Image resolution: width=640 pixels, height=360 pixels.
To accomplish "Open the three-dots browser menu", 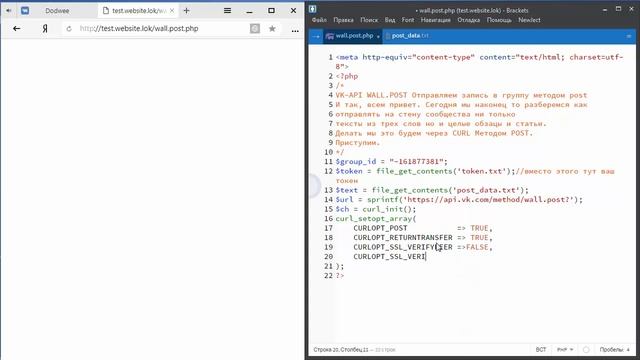I will point(295,30).
